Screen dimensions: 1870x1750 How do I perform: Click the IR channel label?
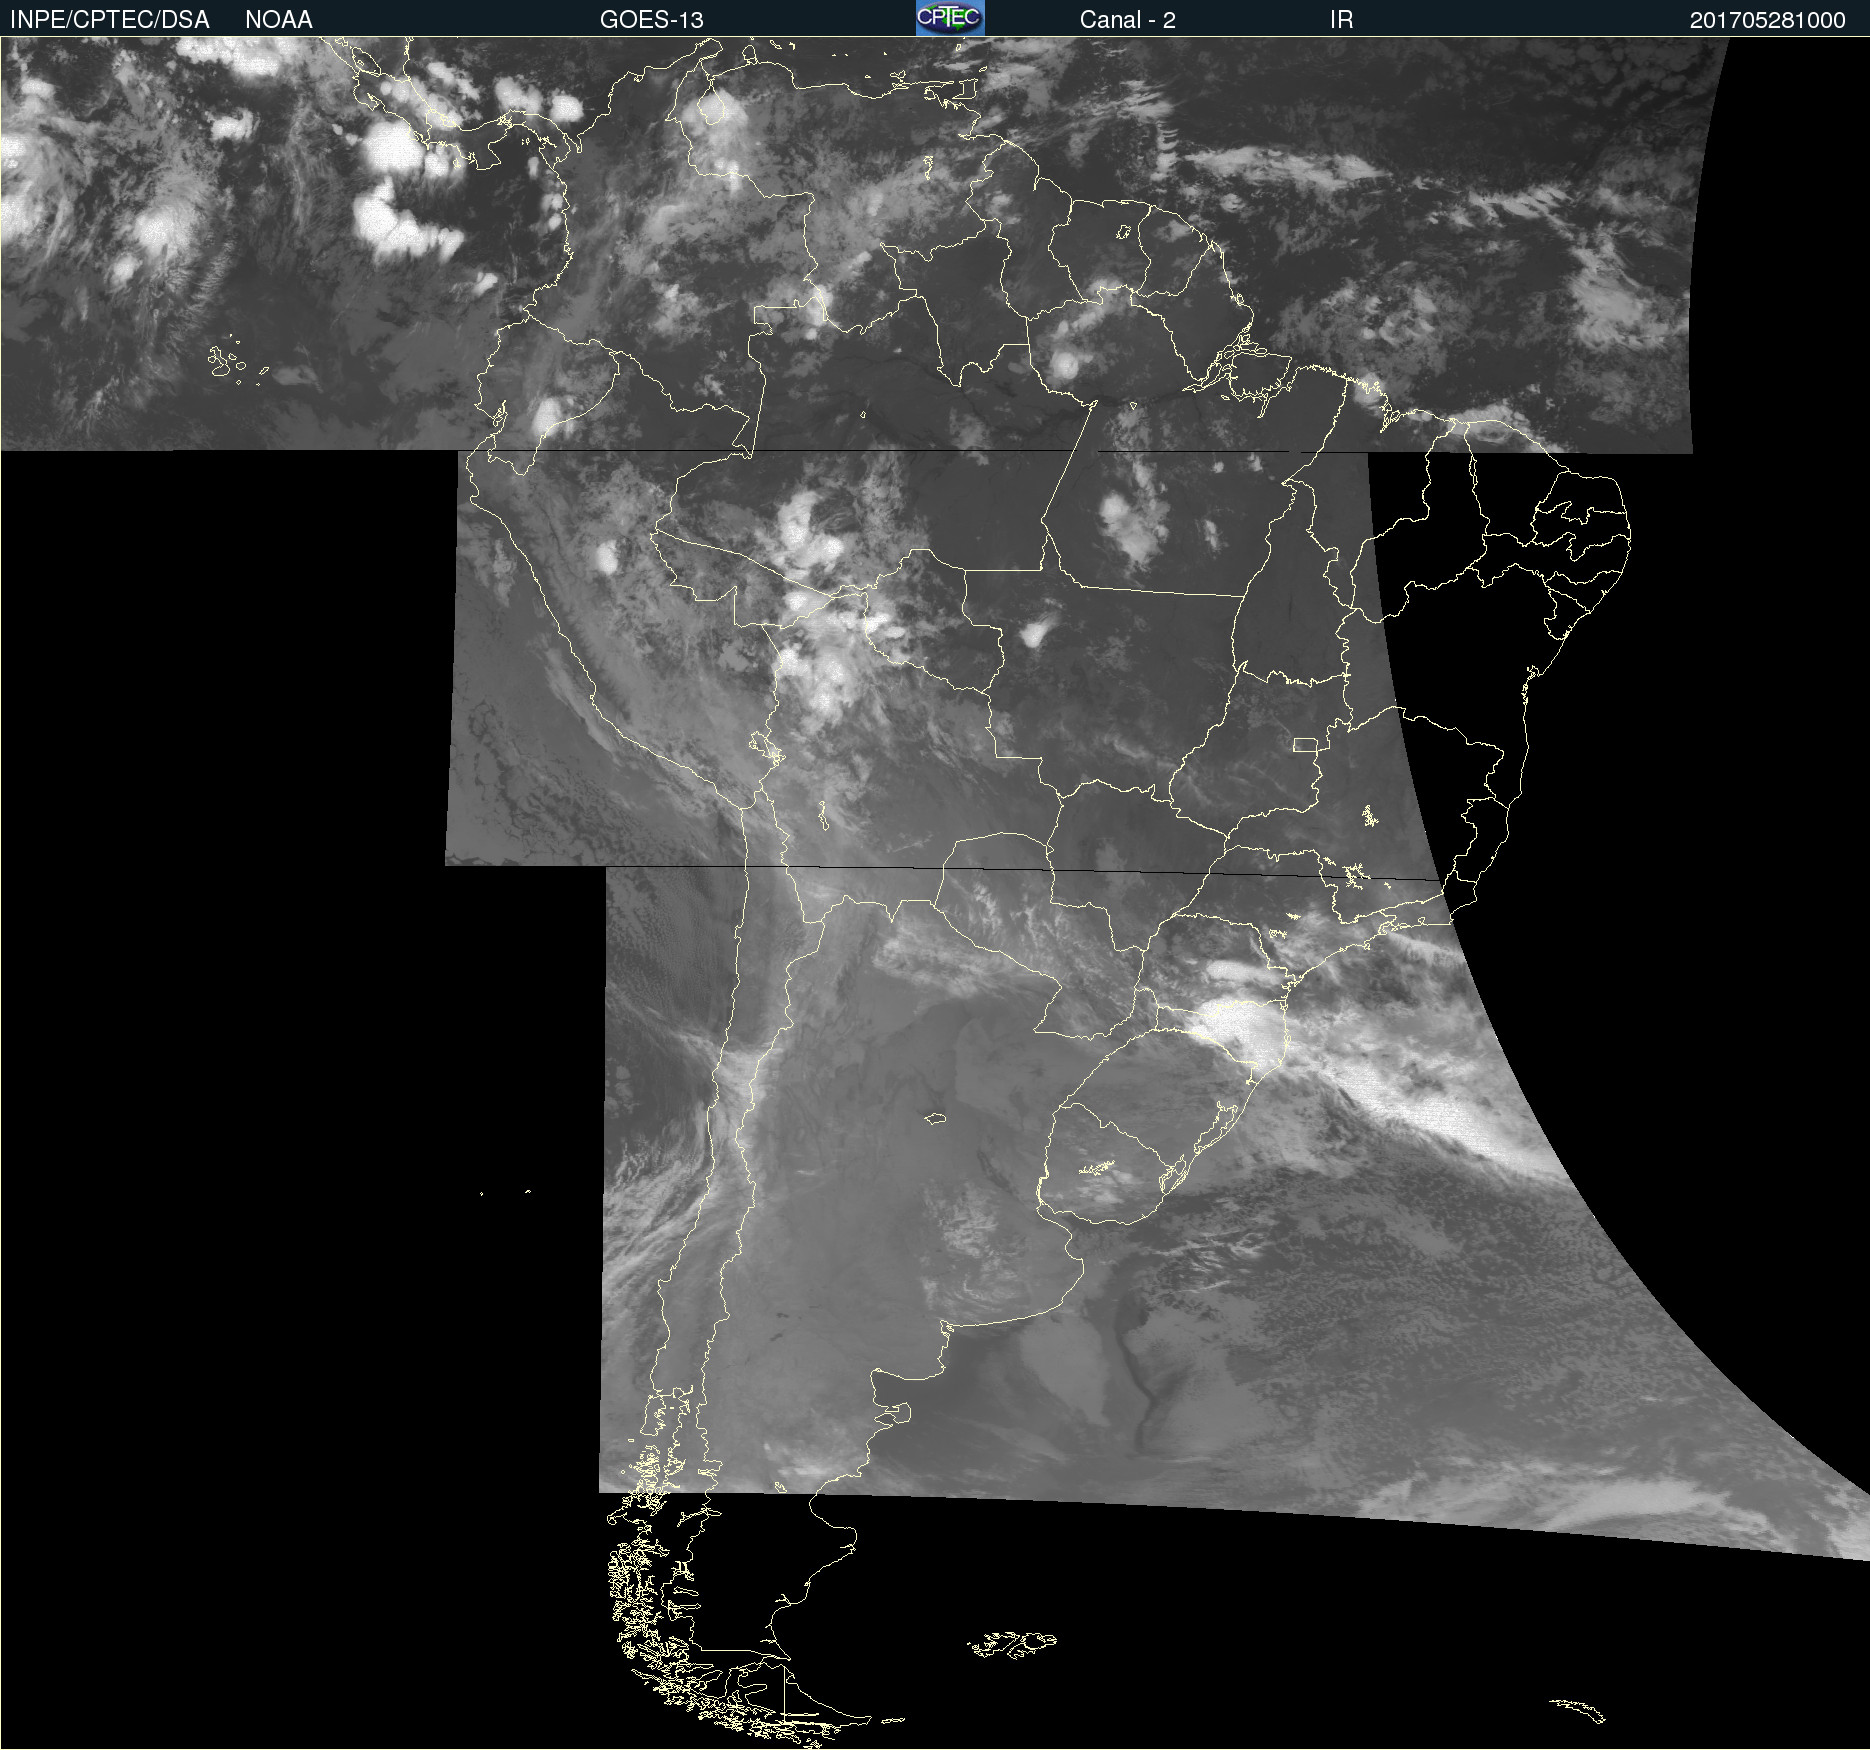point(1342,20)
